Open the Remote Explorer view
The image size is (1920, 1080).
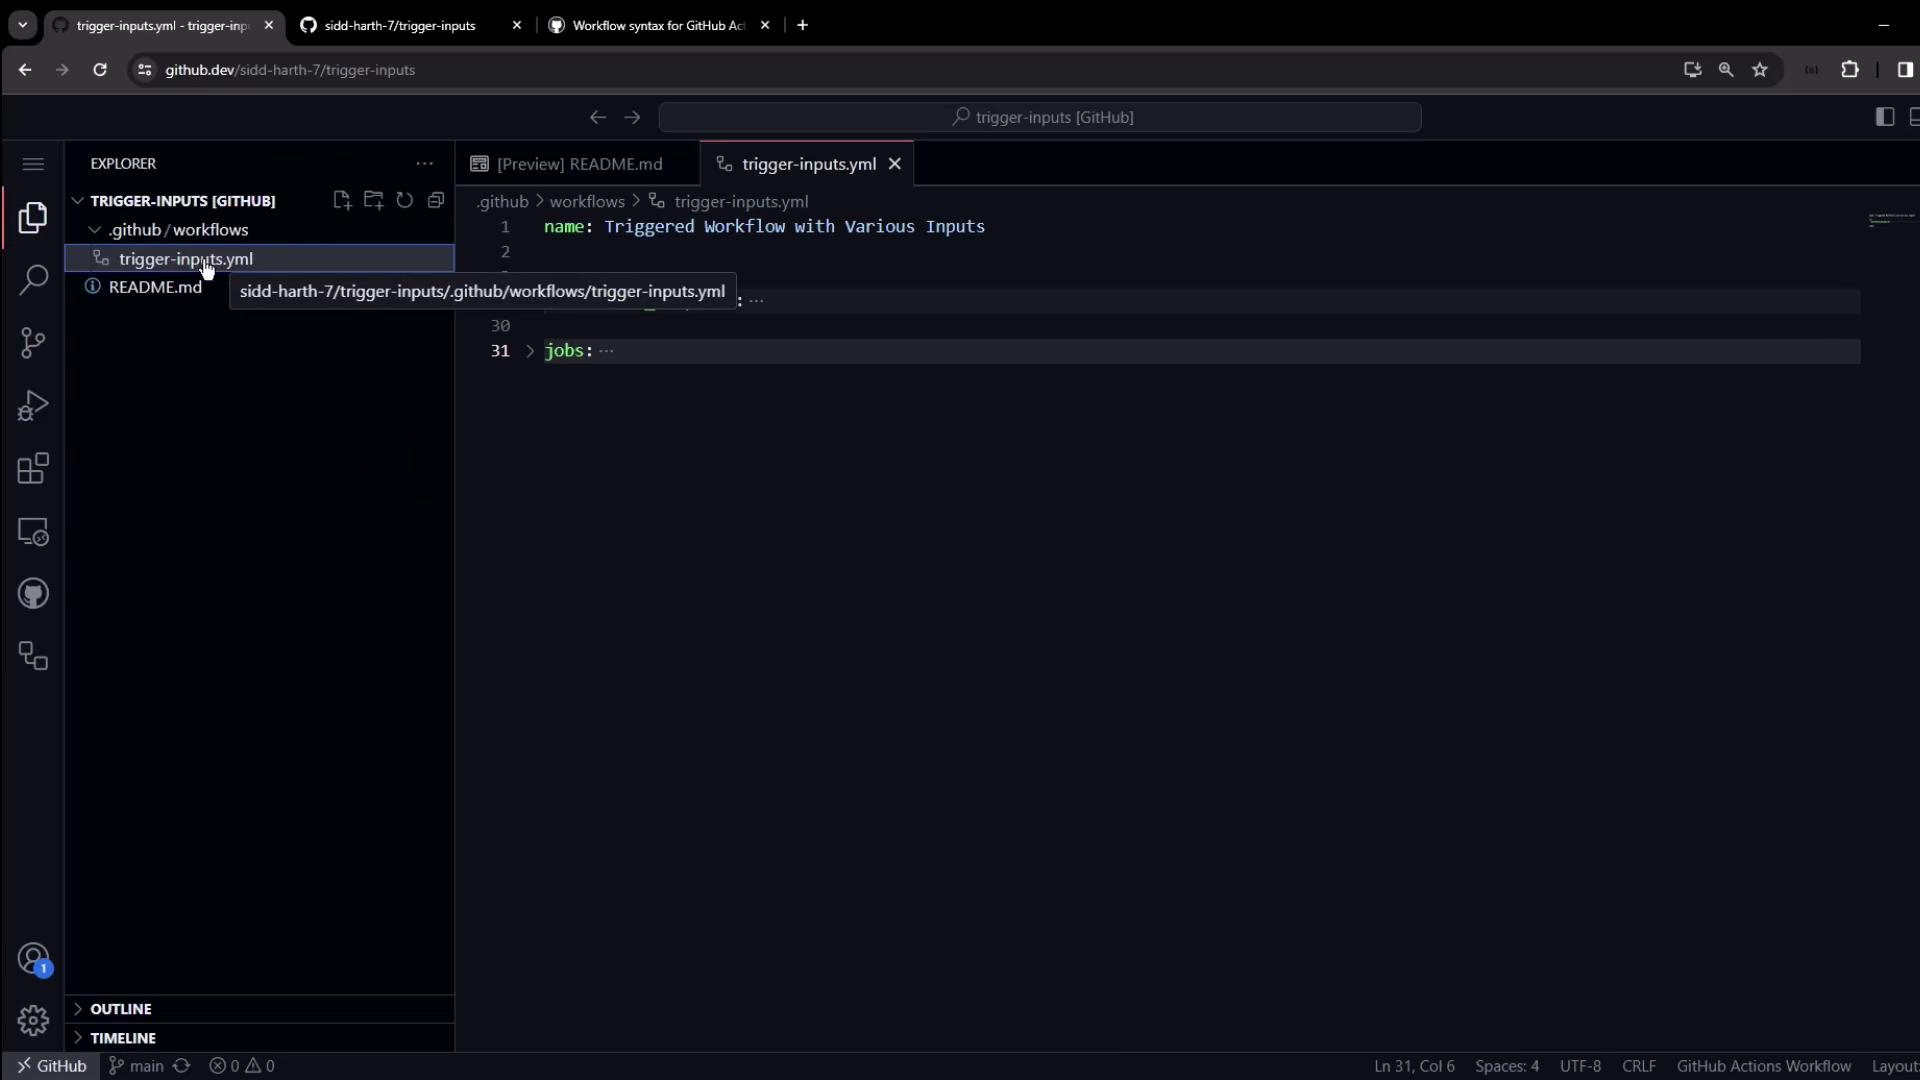click(33, 532)
